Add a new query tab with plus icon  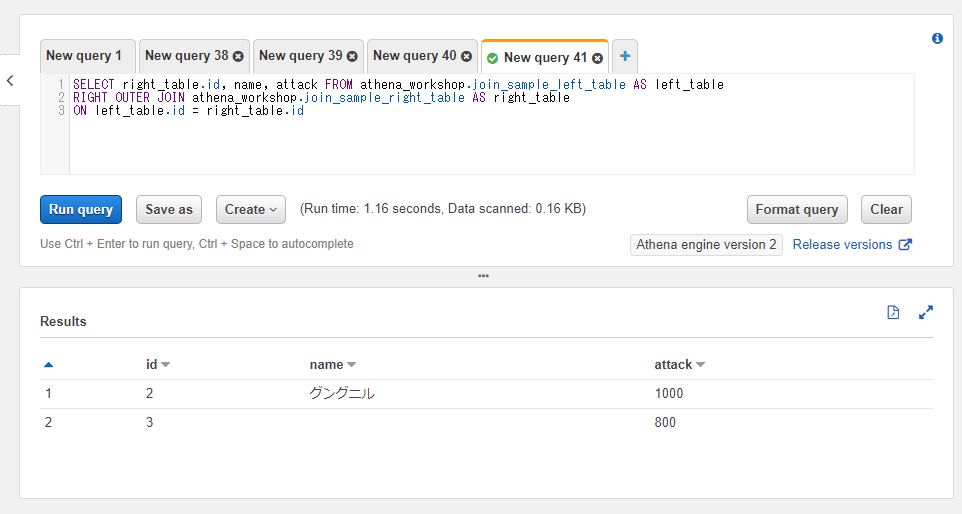pos(625,56)
